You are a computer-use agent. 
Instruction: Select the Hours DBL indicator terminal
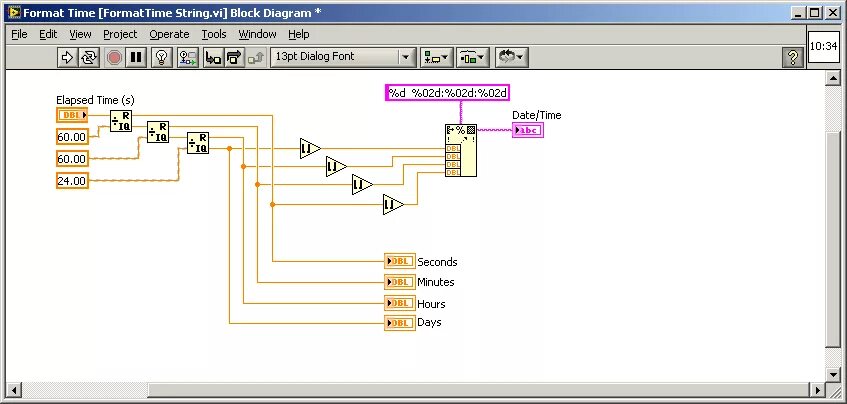click(x=400, y=303)
